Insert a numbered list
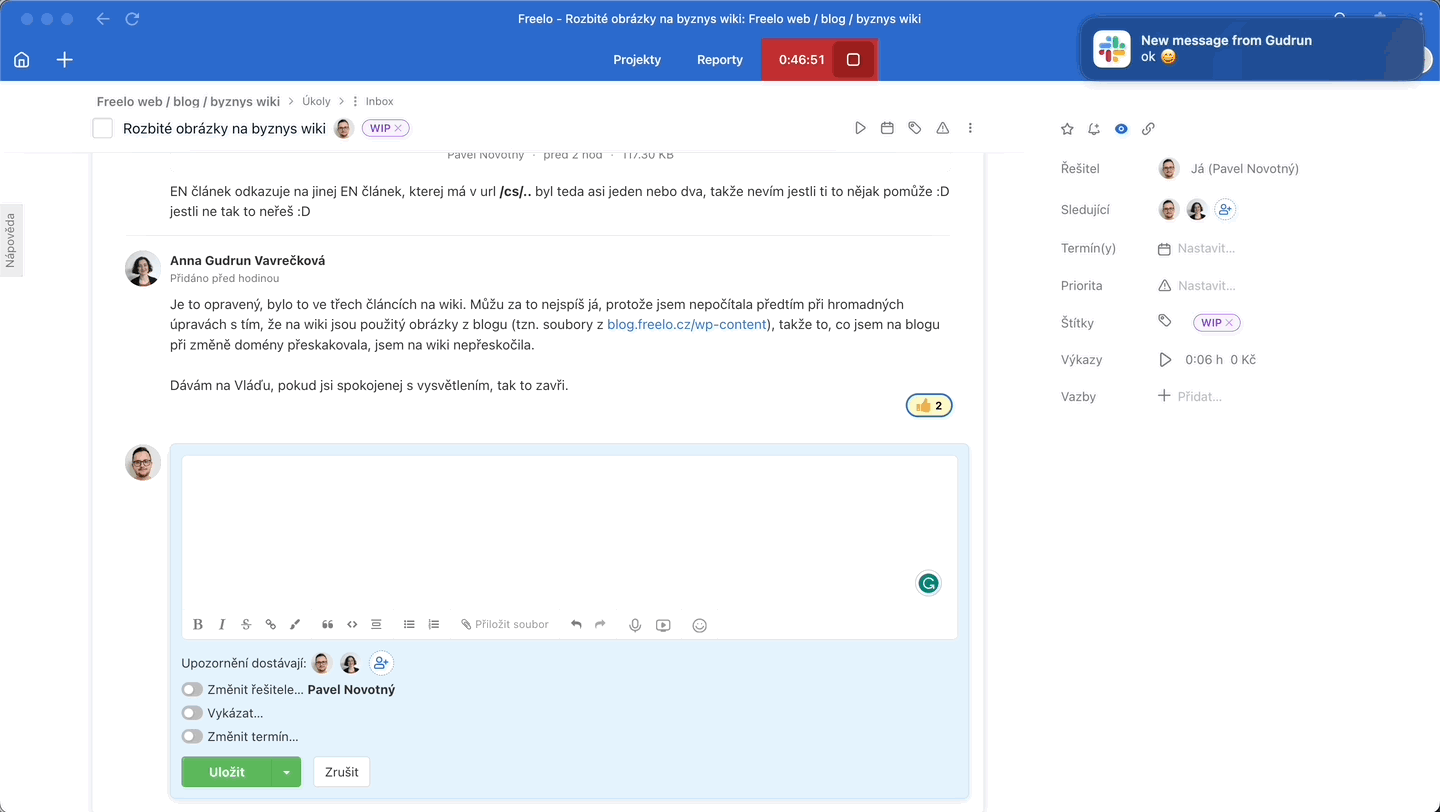 434,625
